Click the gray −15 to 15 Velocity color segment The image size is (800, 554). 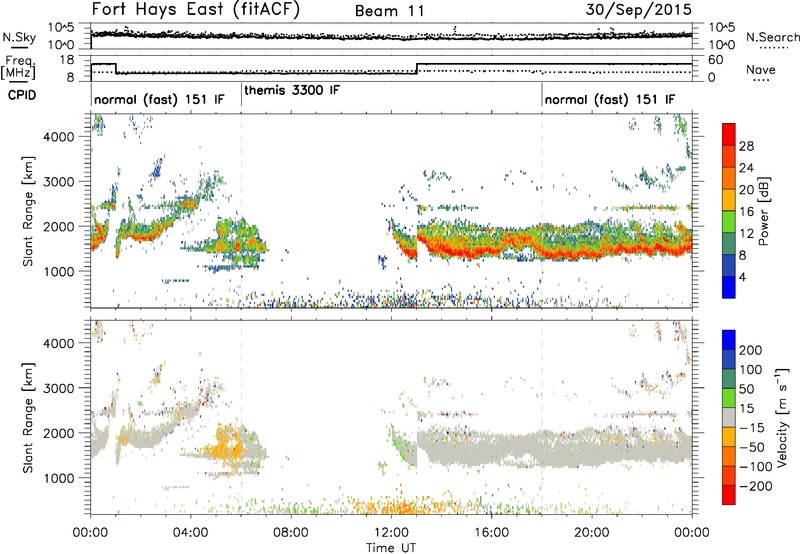[x=729, y=417]
